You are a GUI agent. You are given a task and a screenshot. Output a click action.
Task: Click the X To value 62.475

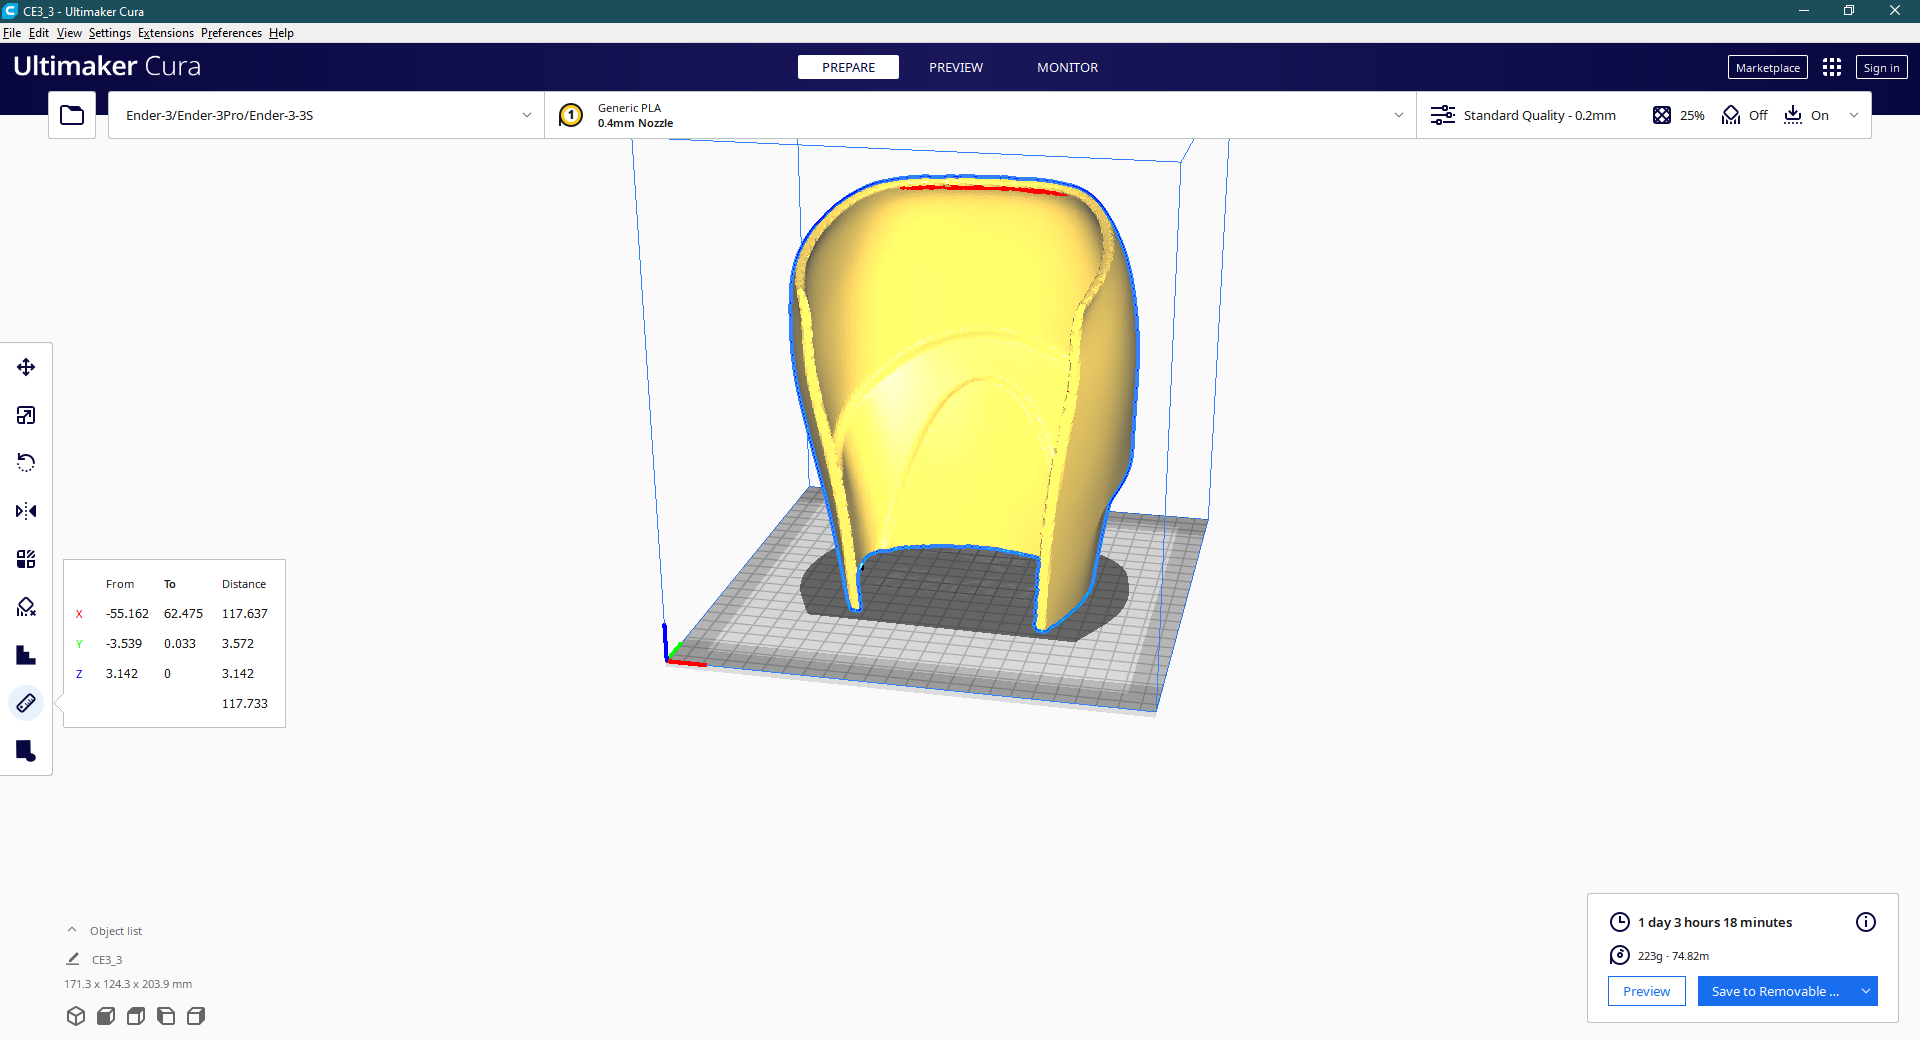point(183,614)
